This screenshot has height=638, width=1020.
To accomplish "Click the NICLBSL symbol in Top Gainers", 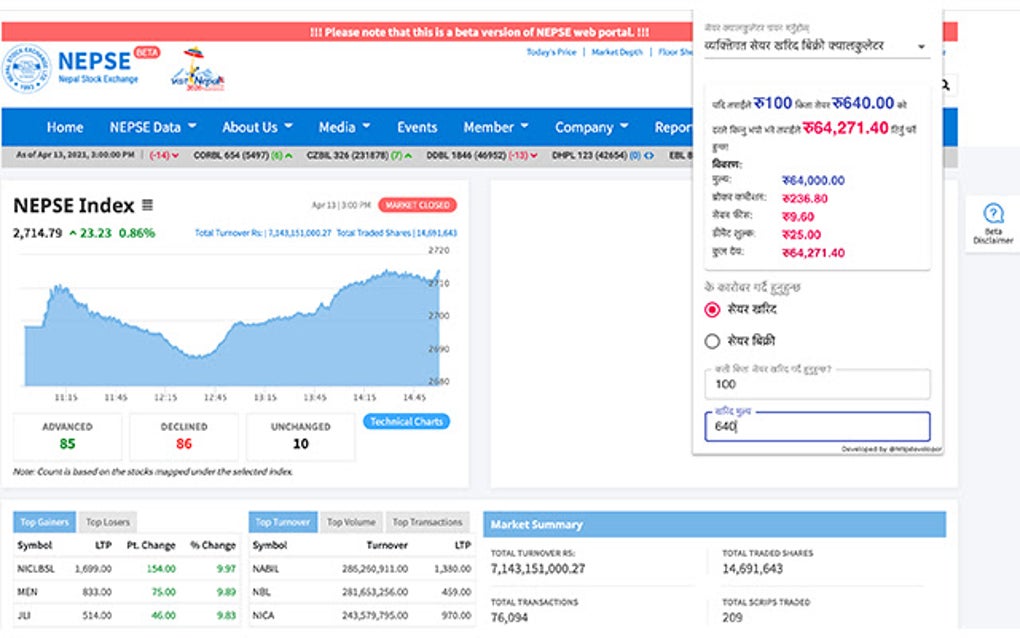I will point(36,568).
